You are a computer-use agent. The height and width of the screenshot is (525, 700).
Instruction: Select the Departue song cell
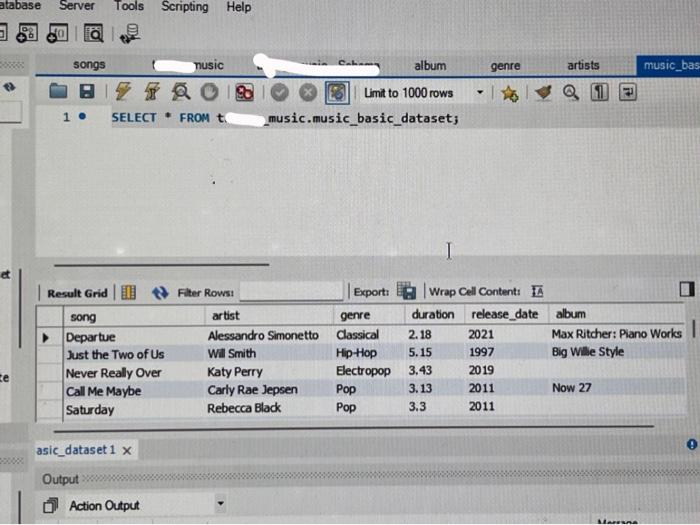pos(134,337)
